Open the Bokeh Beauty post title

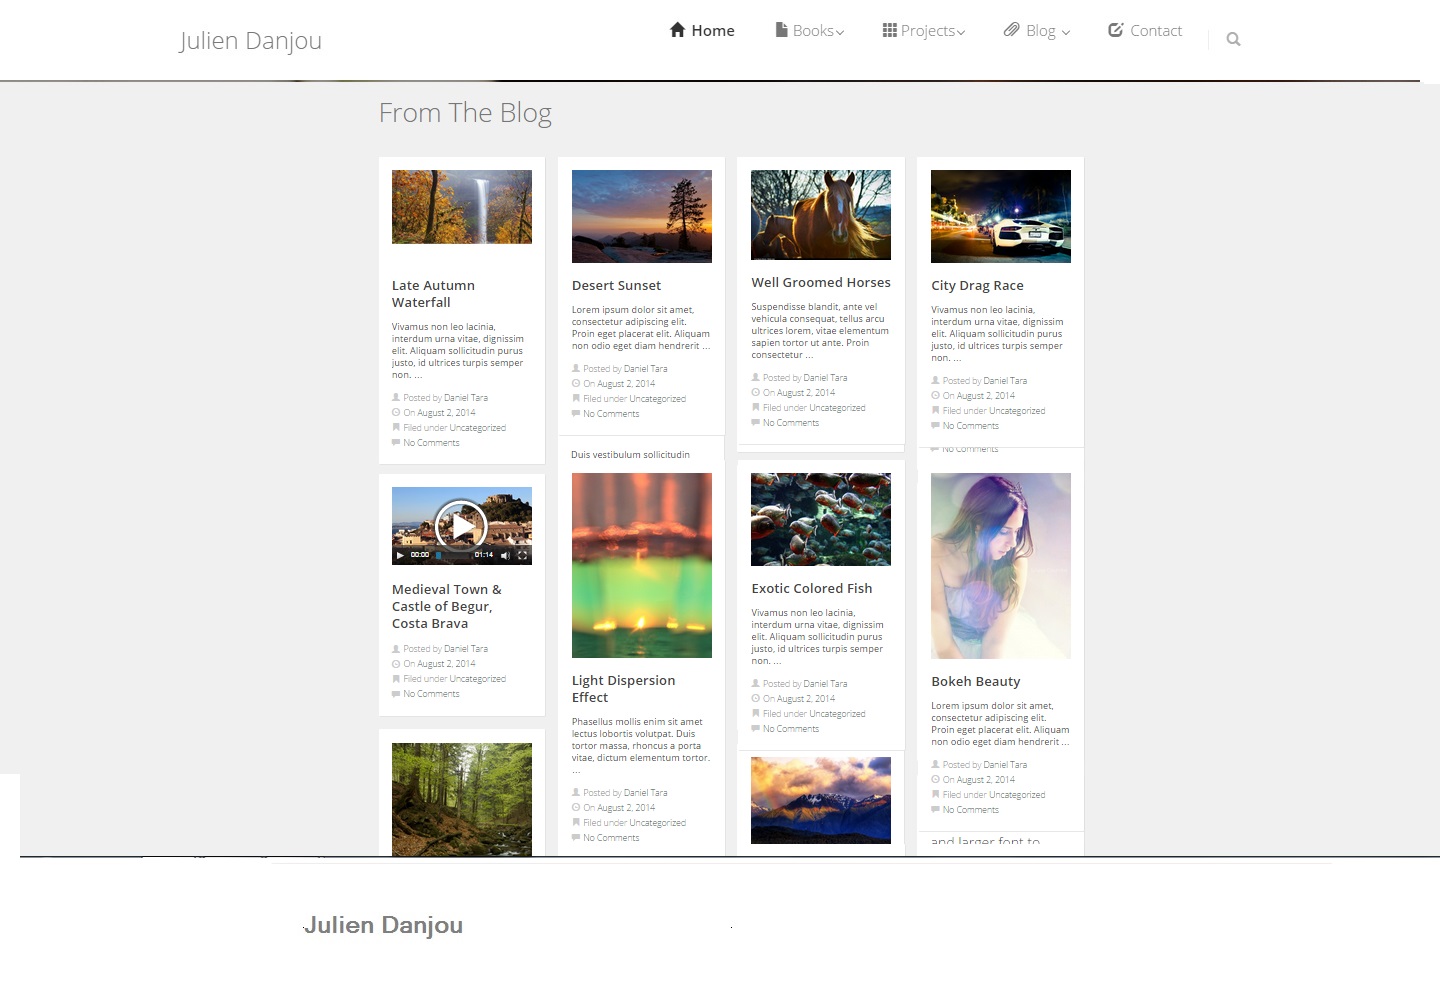tap(976, 681)
